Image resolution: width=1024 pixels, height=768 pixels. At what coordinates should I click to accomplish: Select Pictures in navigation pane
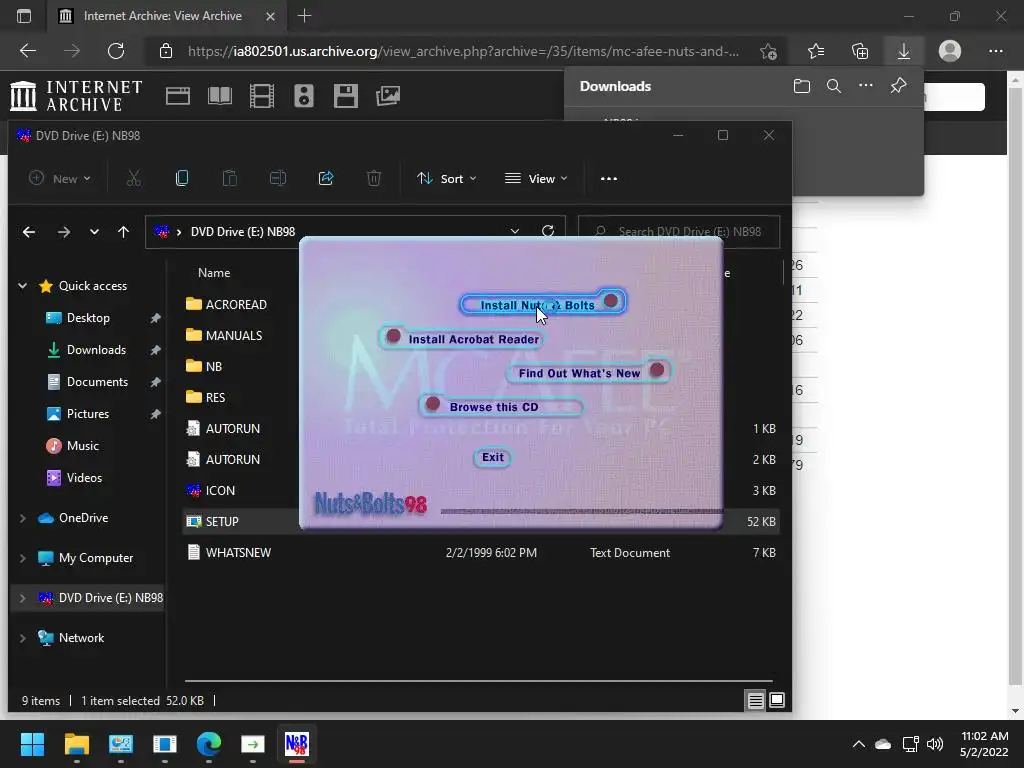click(x=88, y=413)
